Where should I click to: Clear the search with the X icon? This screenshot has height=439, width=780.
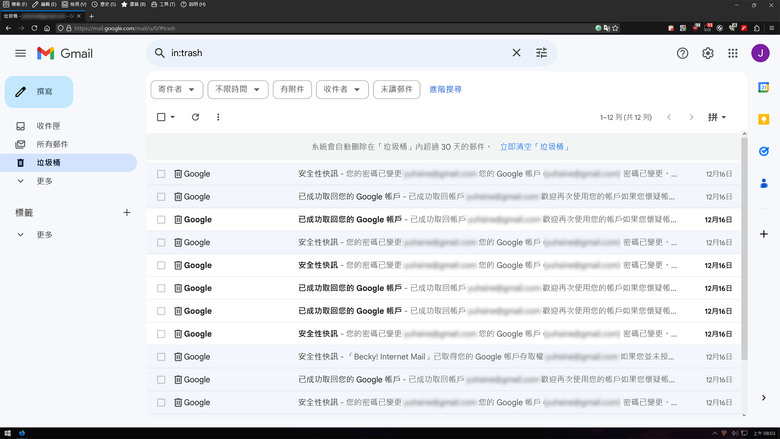pos(517,53)
